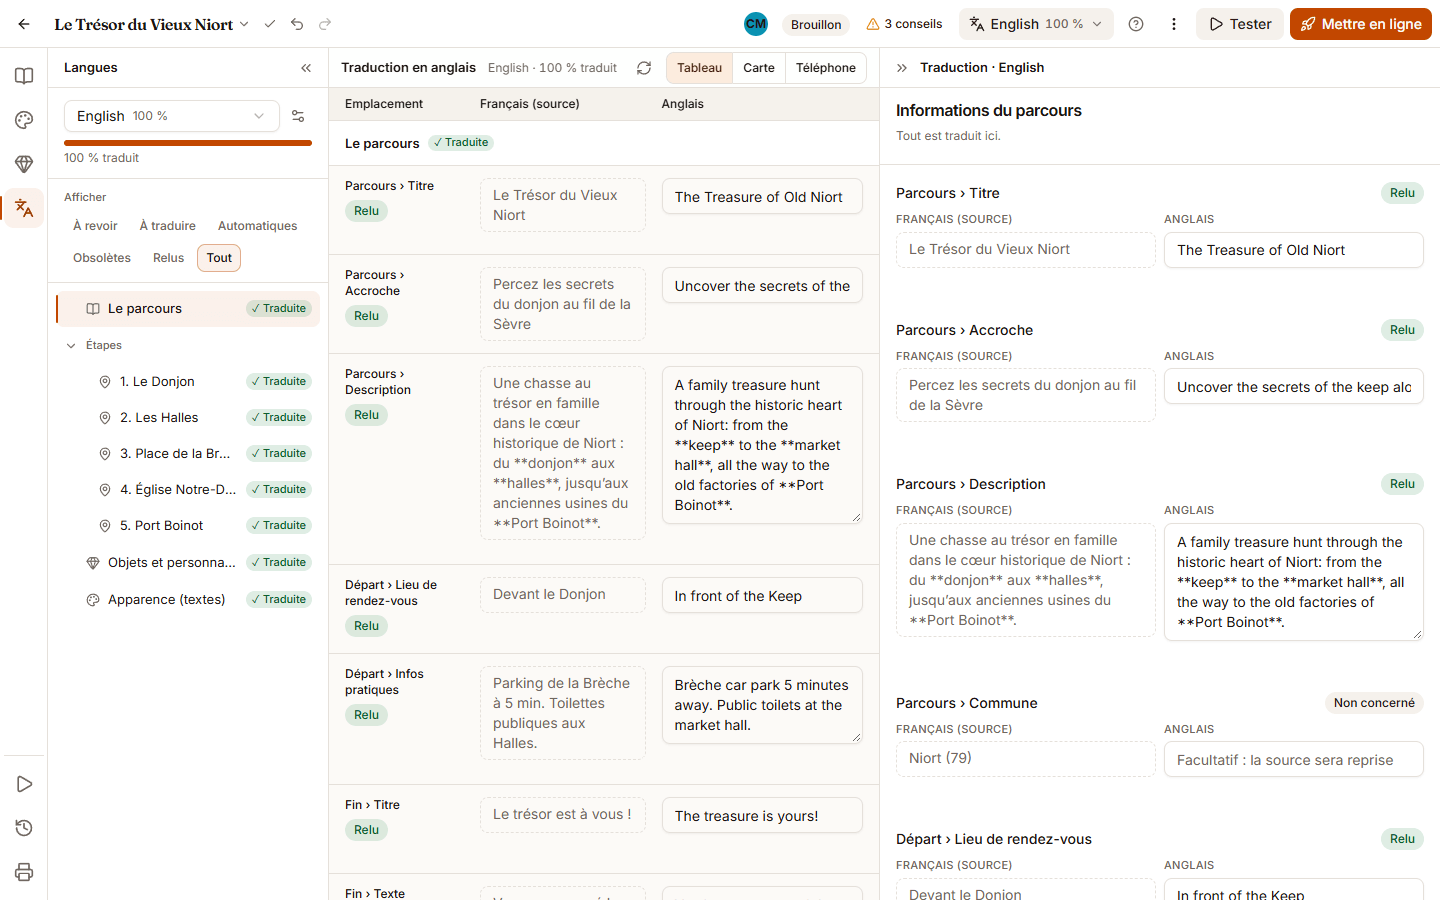Filter by À revoir
The height and width of the screenshot is (900, 1440).
pos(95,226)
